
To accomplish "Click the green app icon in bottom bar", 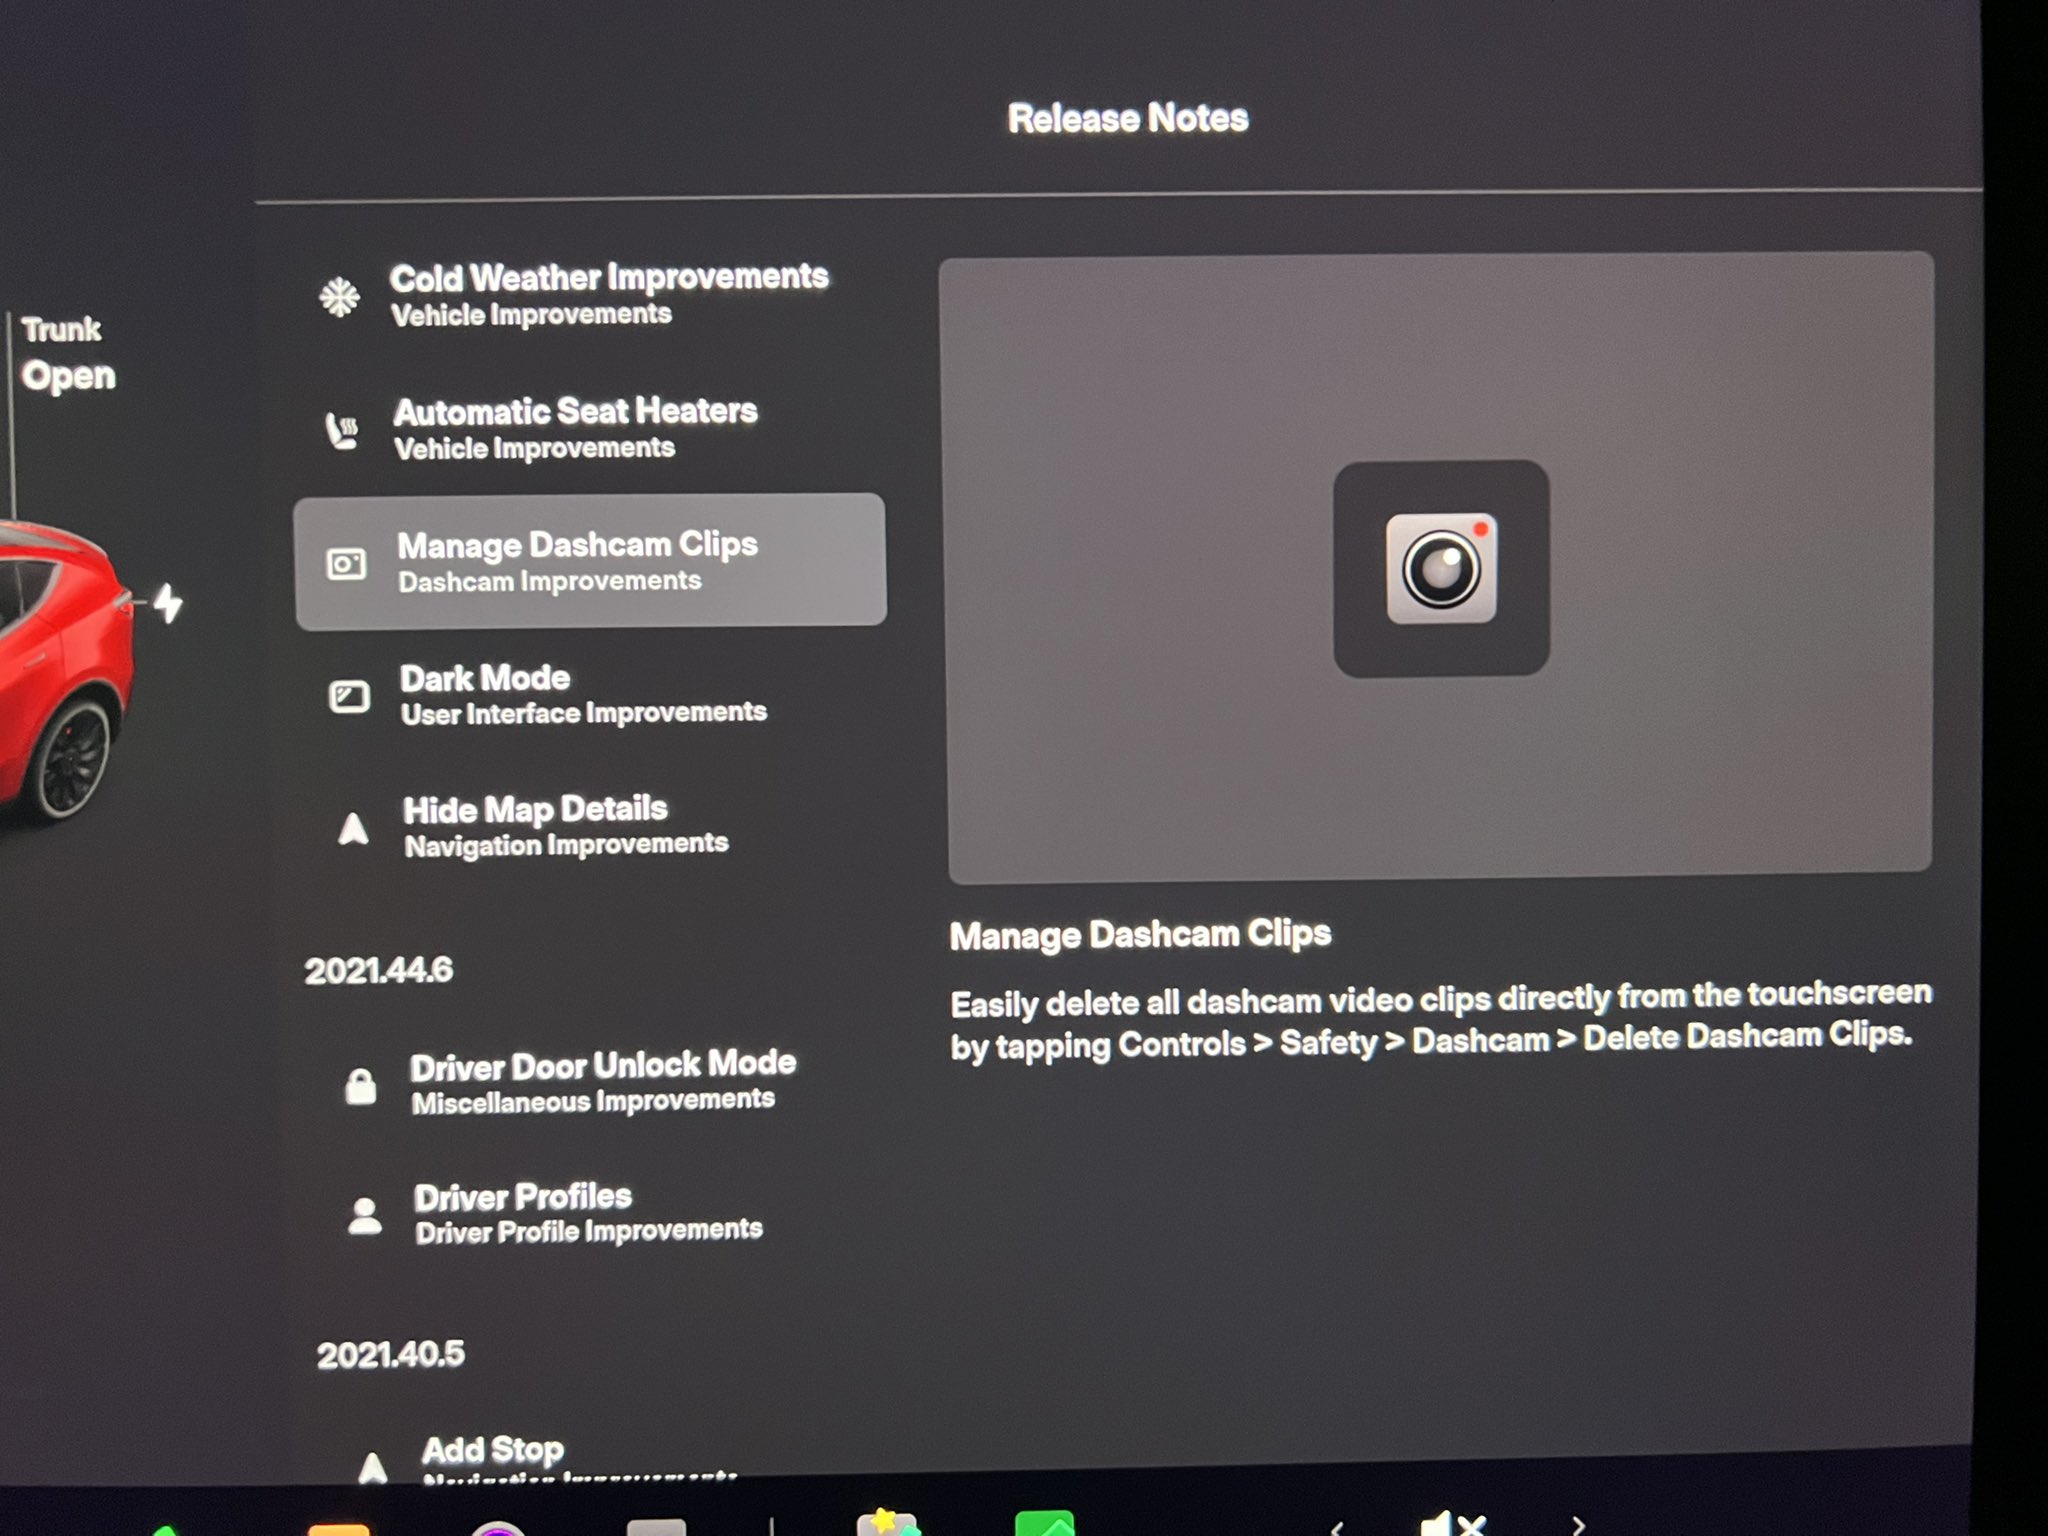I will [1043, 1523].
